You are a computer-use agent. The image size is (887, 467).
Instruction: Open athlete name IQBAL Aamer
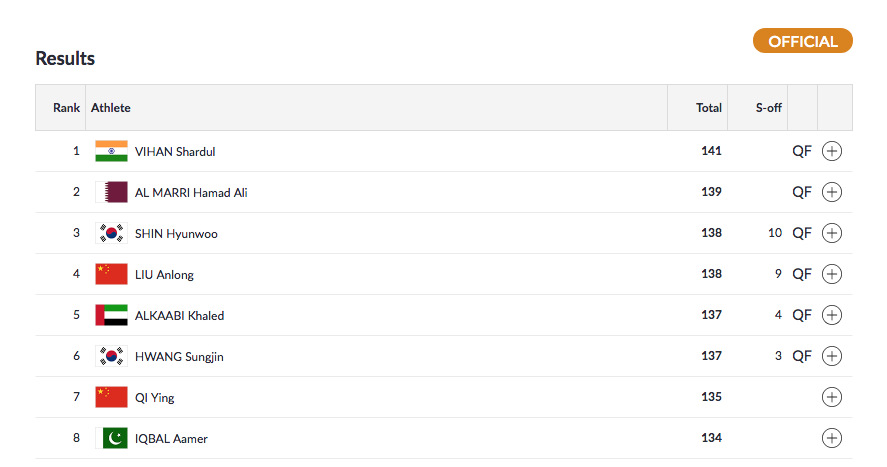171,439
